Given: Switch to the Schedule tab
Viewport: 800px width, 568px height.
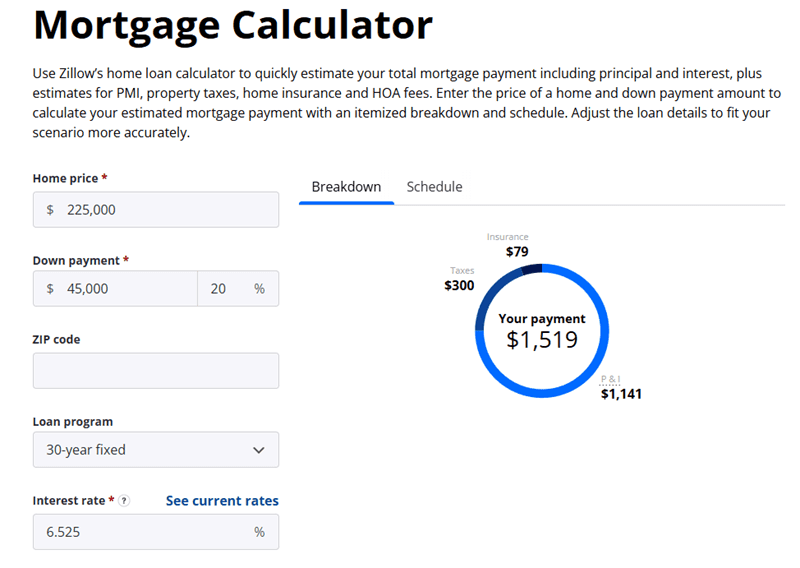Looking at the screenshot, I should [x=434, y=187].
